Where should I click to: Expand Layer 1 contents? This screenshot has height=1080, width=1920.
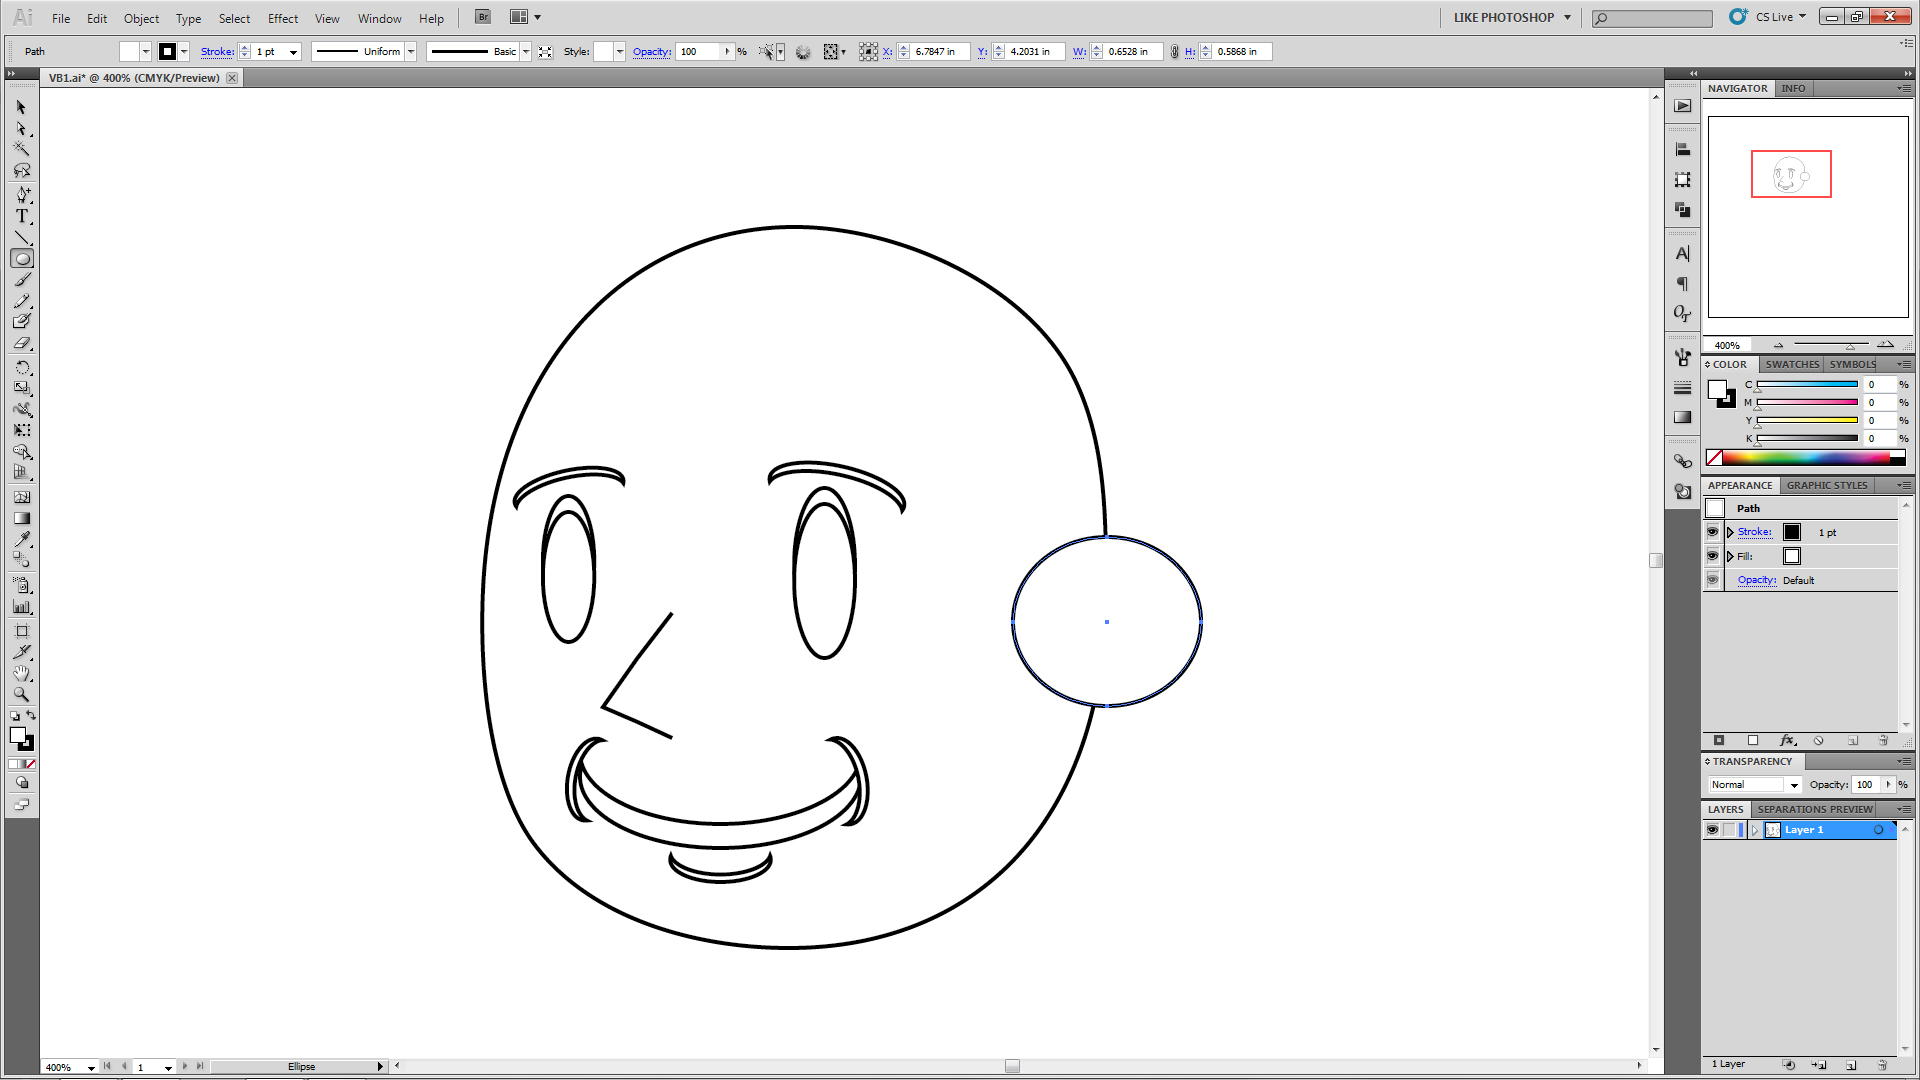(x=1754, y=830)
